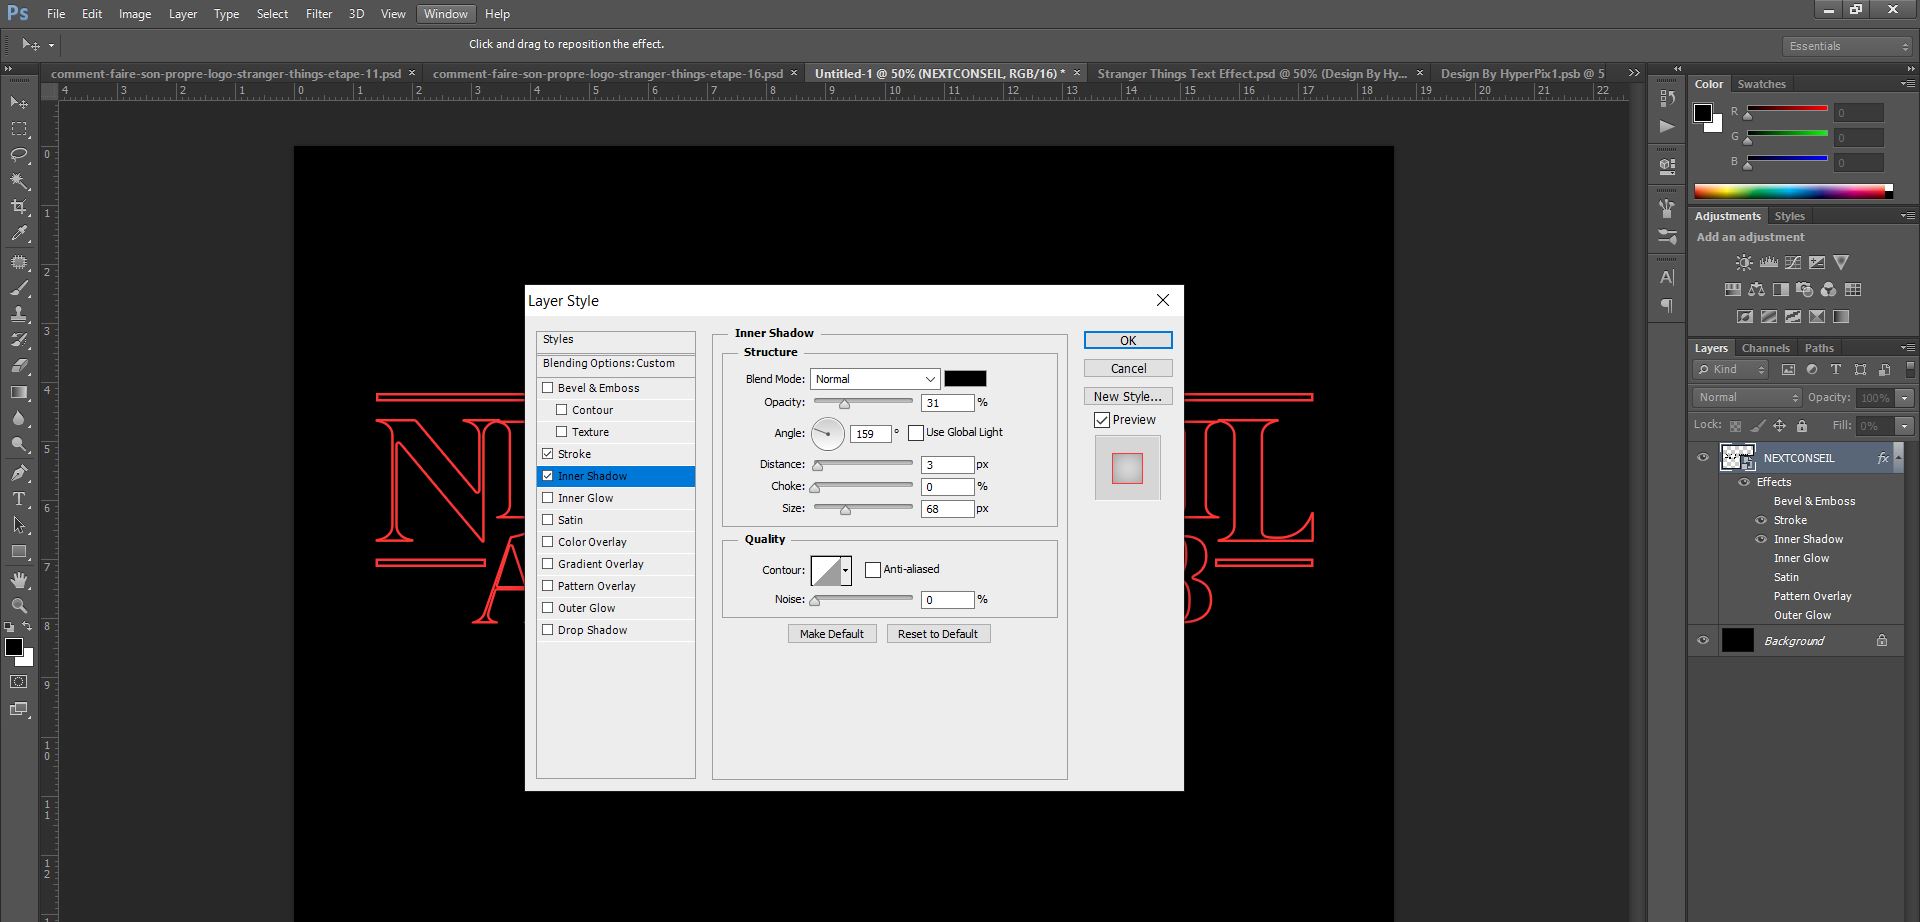This screenshot has width=1920, height=922.
Task: Enable Bevel & Emboss checkbox
Action: [x=548, y=388]
